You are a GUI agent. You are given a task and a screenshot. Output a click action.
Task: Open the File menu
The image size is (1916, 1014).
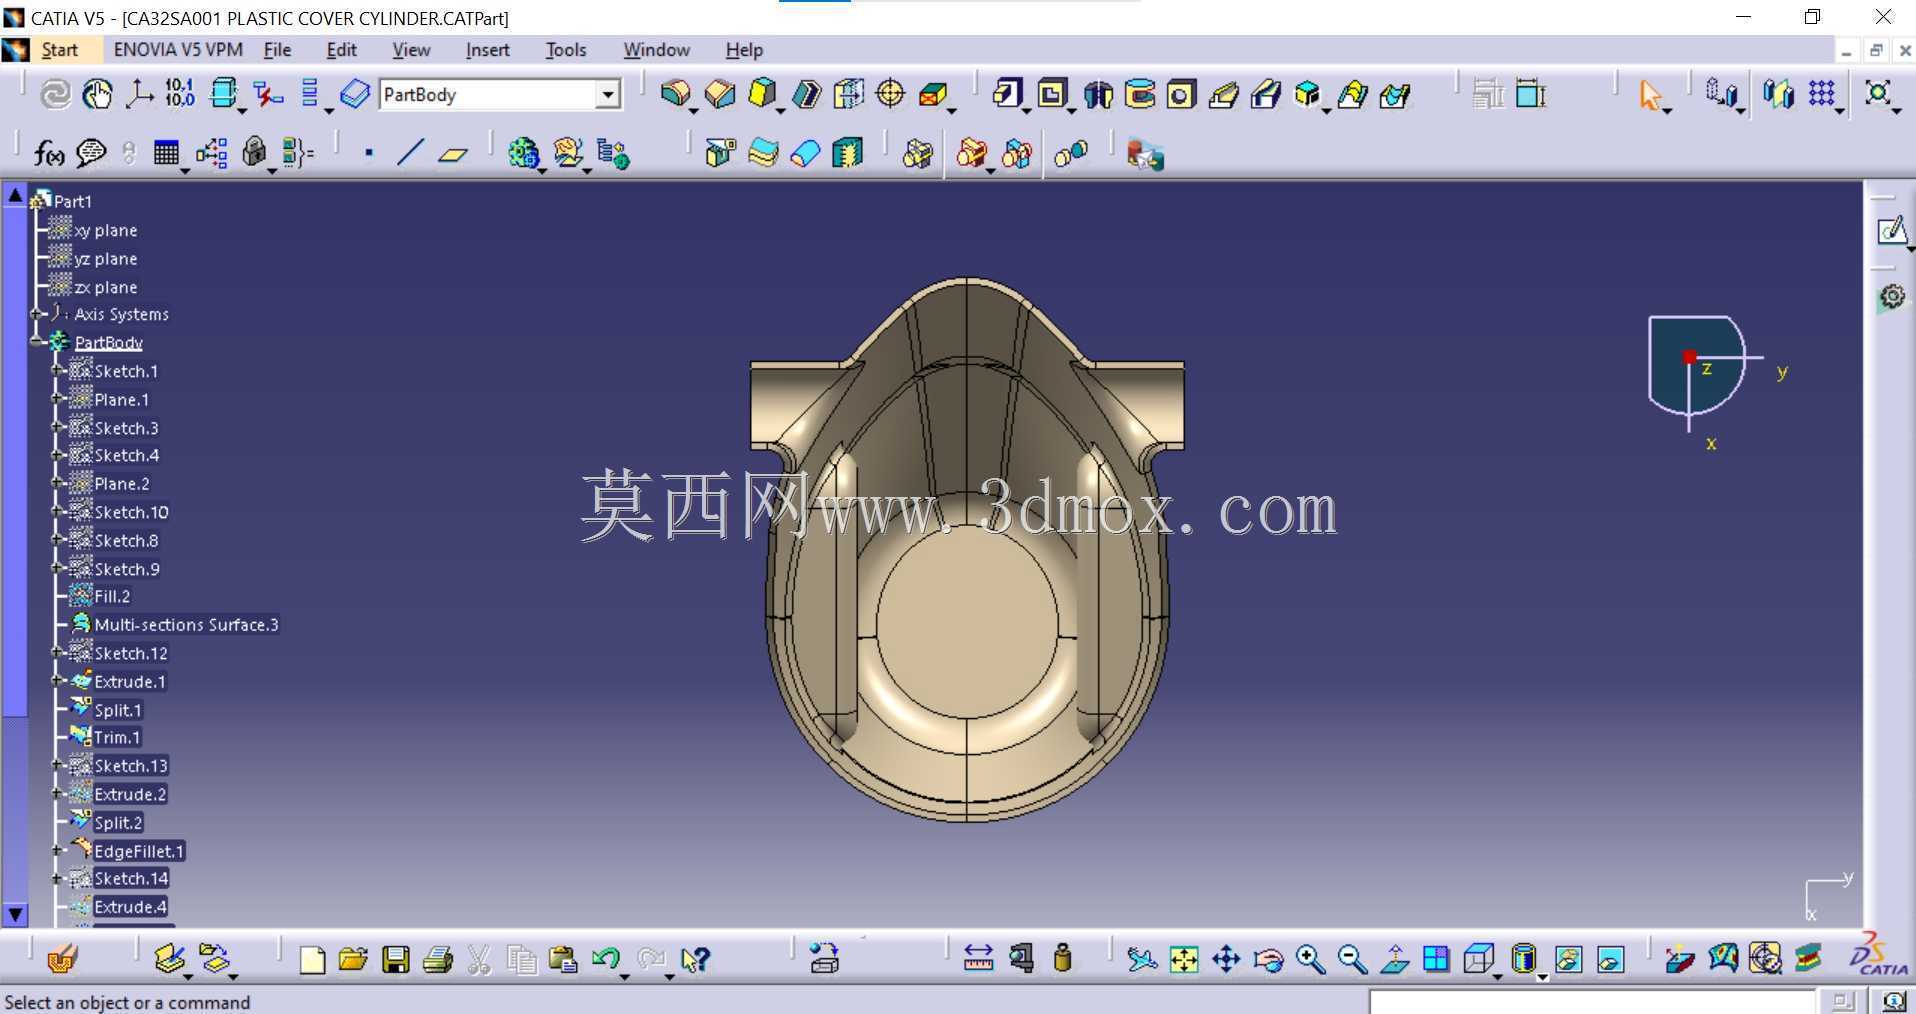pyautogui.click(x=277, y=50)
